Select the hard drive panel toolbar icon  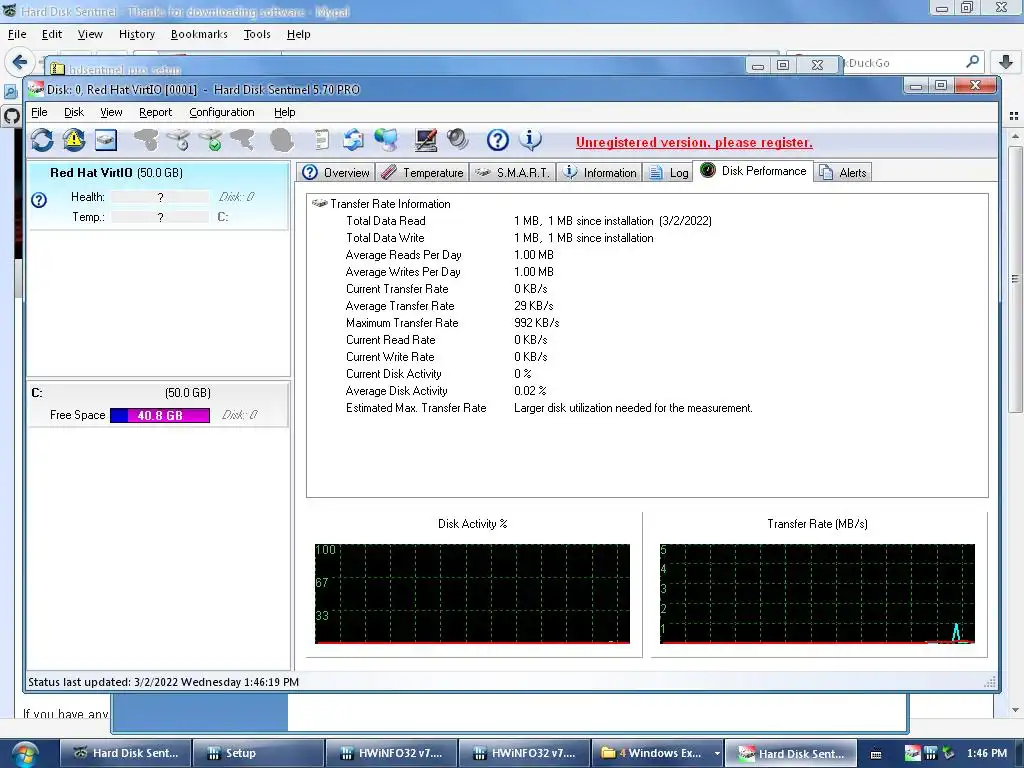click(x=106, y=140)
